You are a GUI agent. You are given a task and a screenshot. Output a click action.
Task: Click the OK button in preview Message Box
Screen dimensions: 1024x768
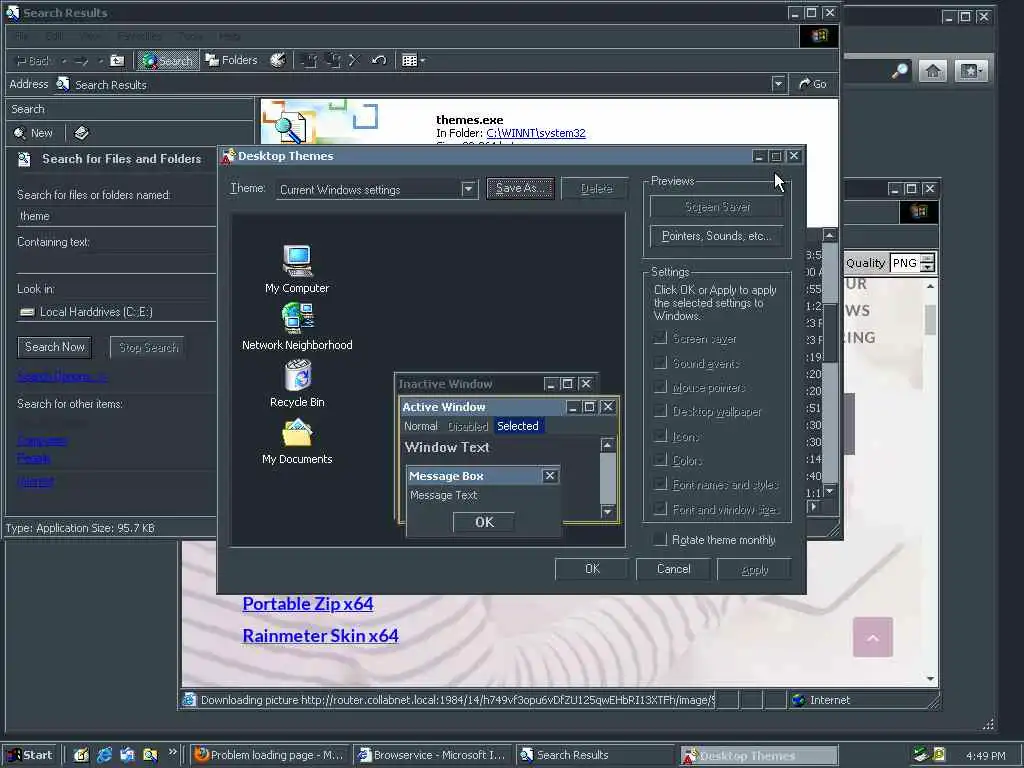coord(484,522)
